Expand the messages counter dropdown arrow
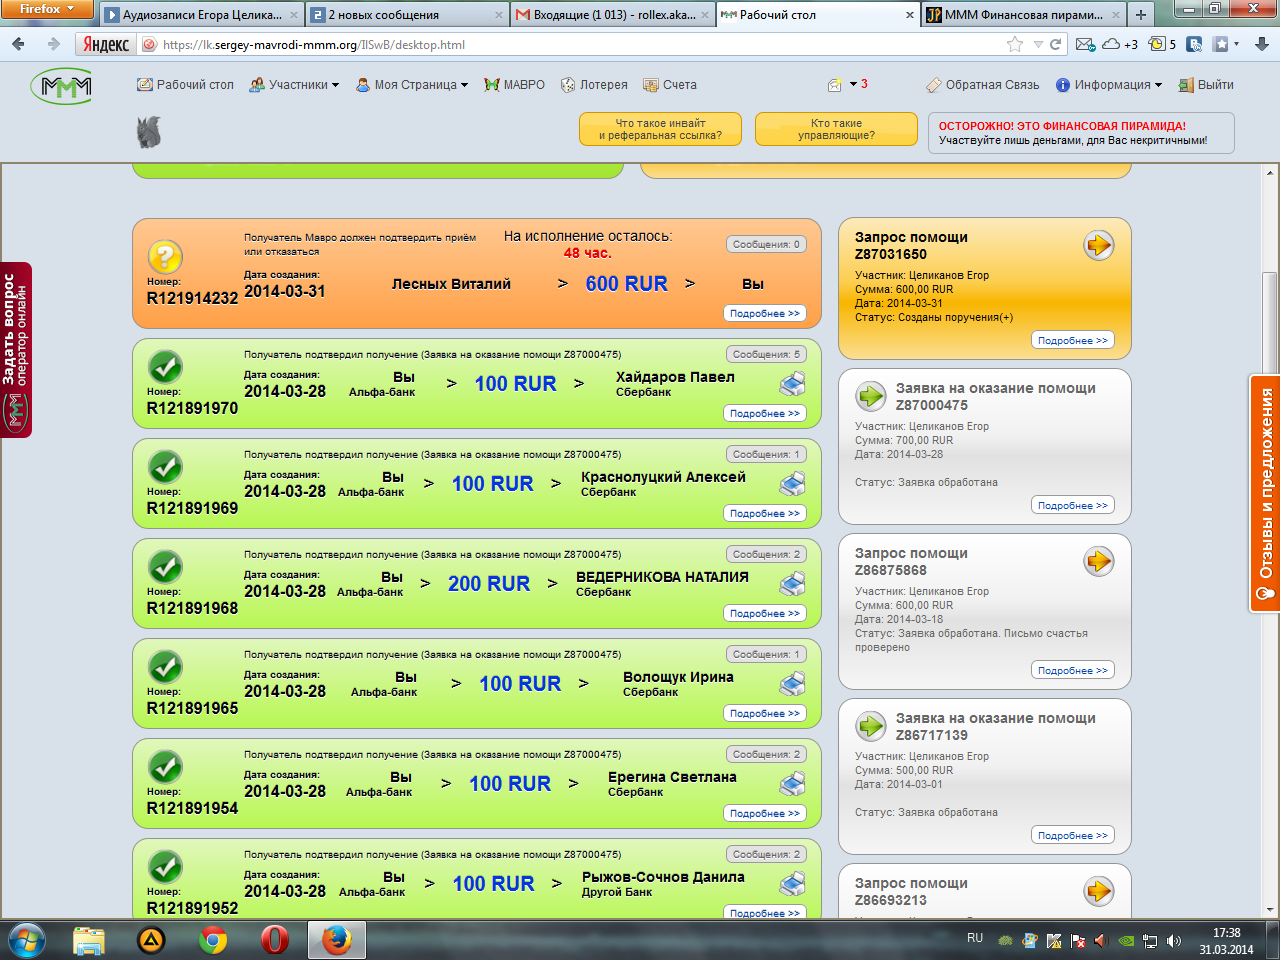 click(x=853, y=84)
